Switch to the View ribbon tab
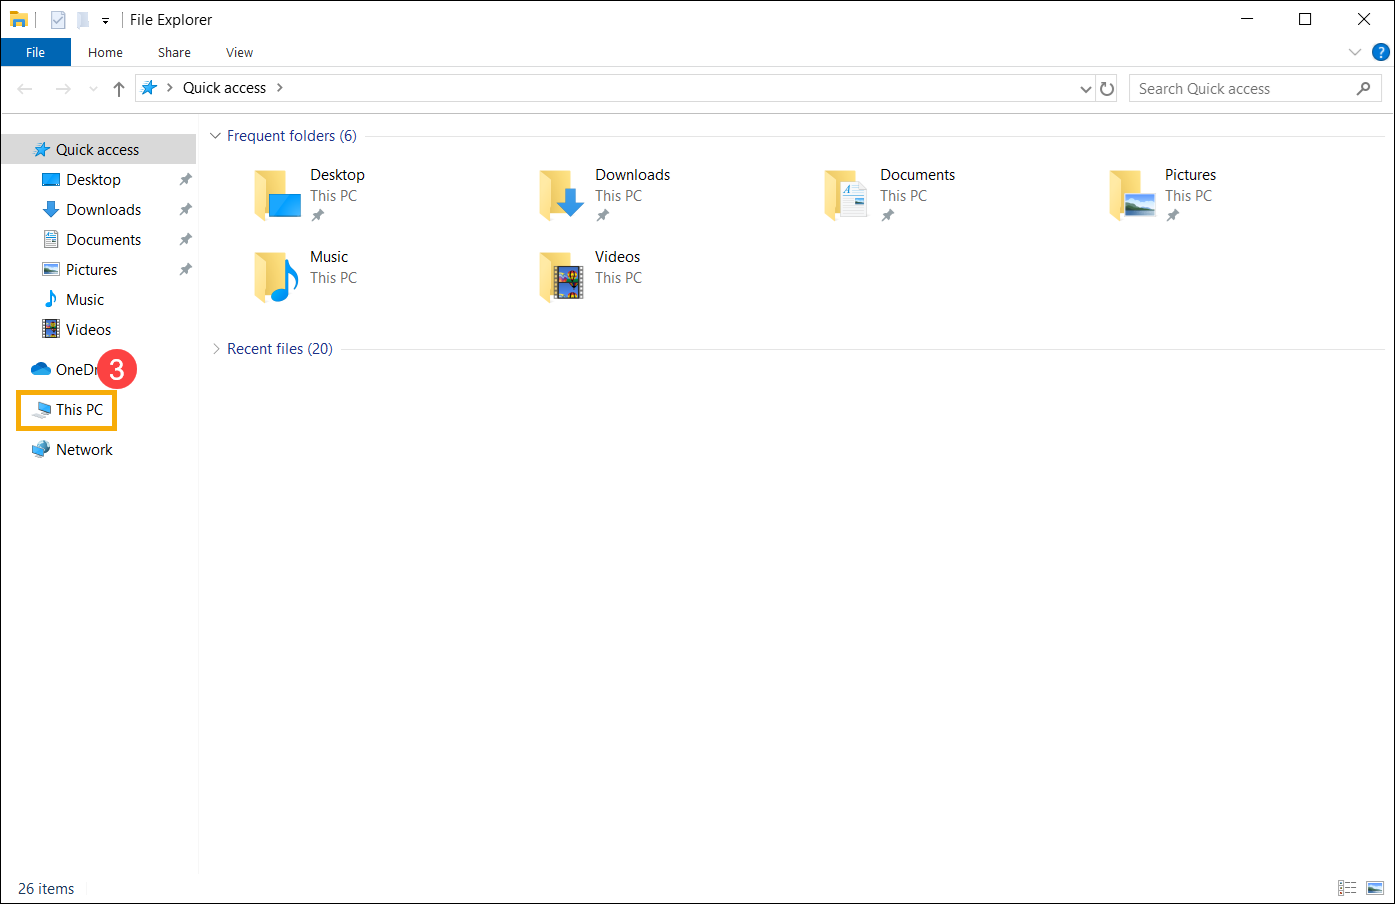Screen dimensions: 1395x904 [239, 52]
